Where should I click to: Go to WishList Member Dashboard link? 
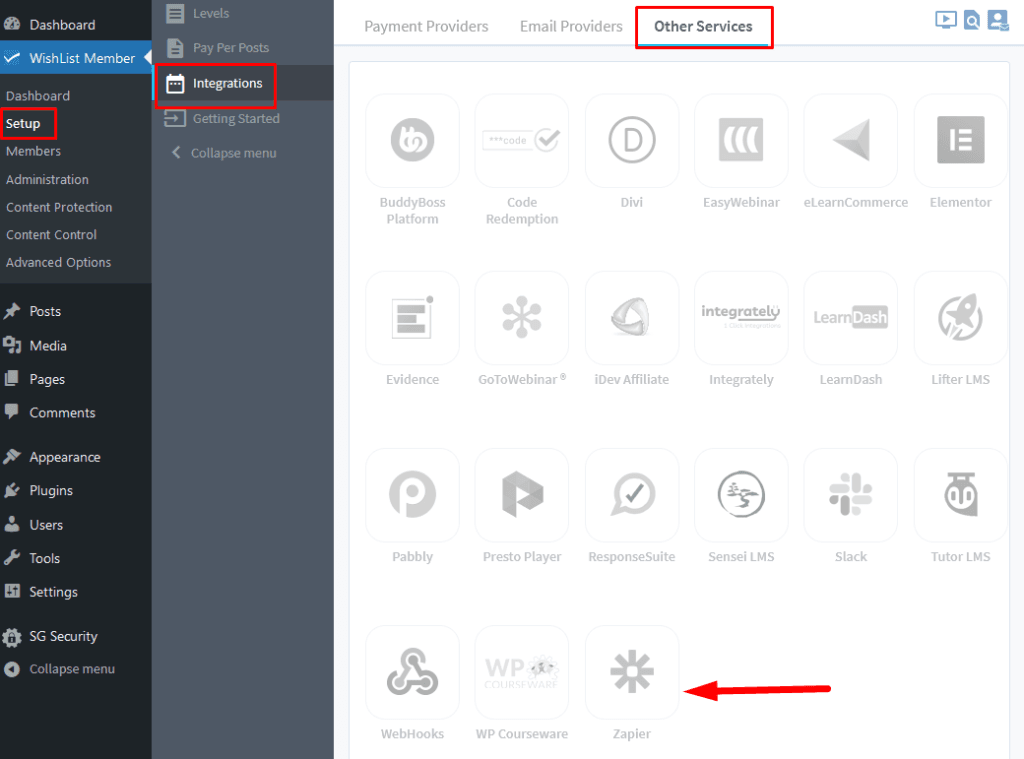coord(38,96)
